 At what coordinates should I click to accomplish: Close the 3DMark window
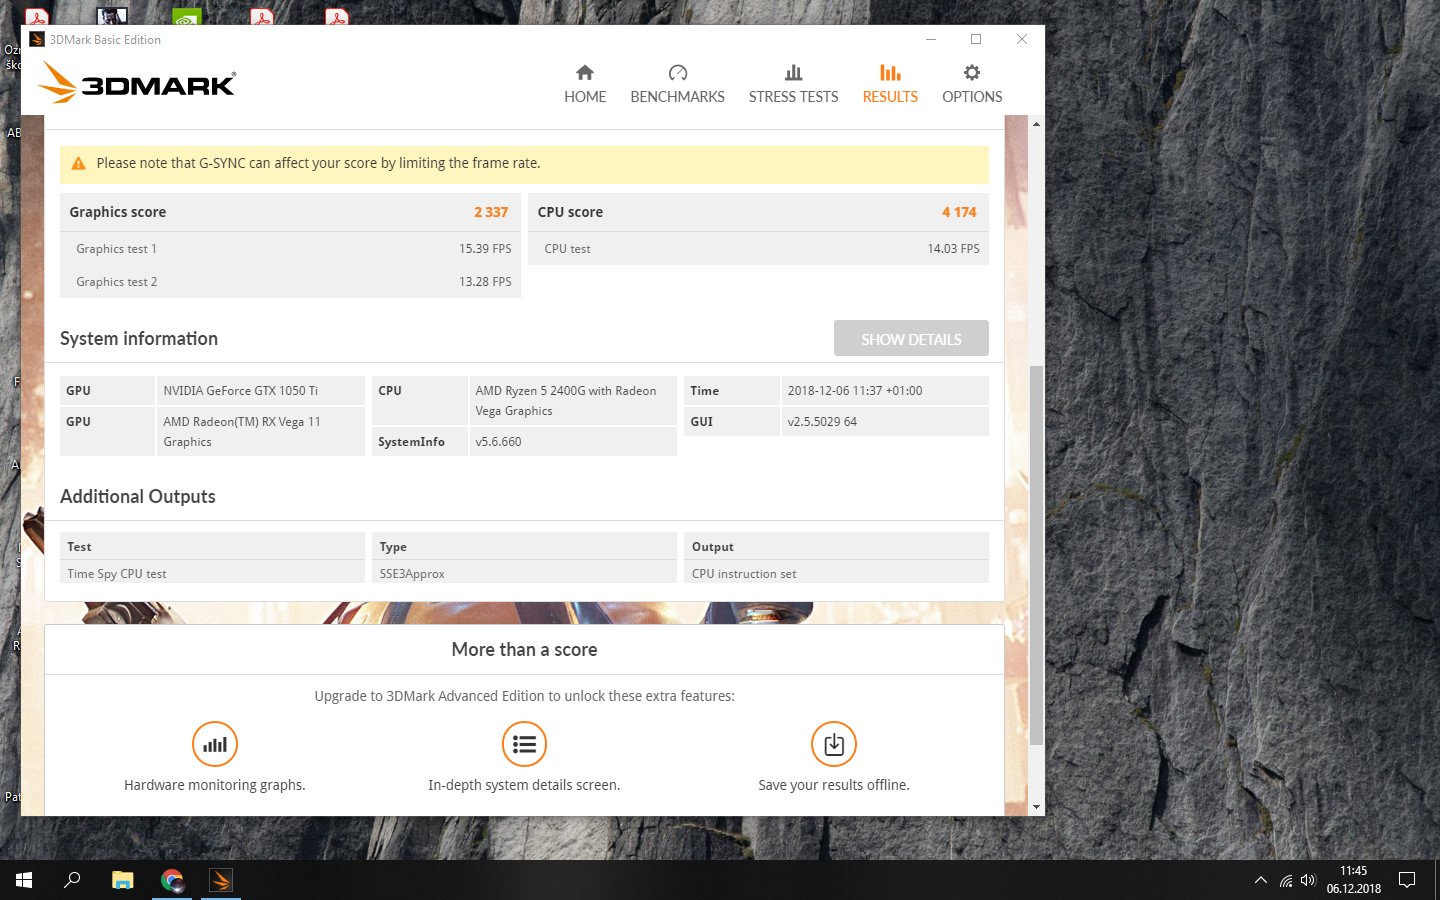(x=1022, y=40)
